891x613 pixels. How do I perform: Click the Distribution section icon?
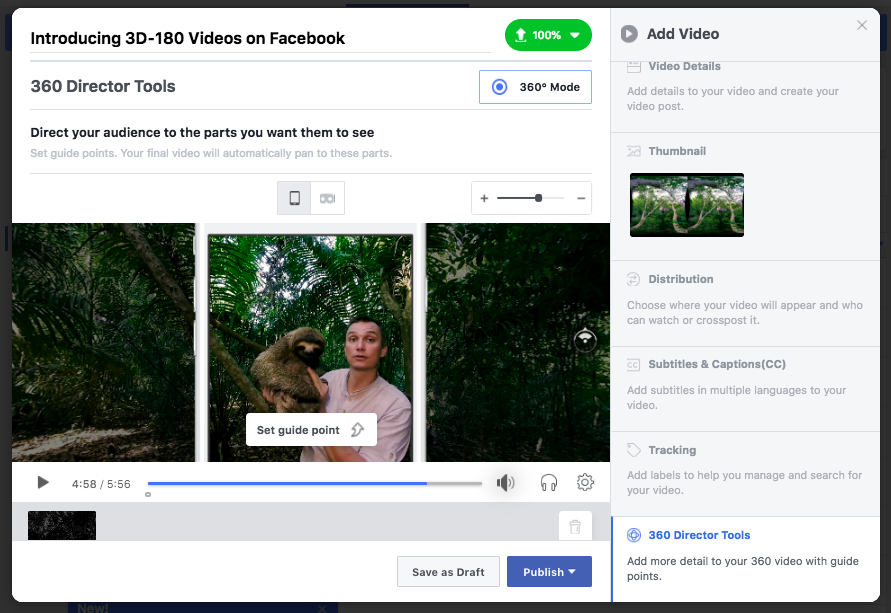pyautogui.click(x=633, y=279)
